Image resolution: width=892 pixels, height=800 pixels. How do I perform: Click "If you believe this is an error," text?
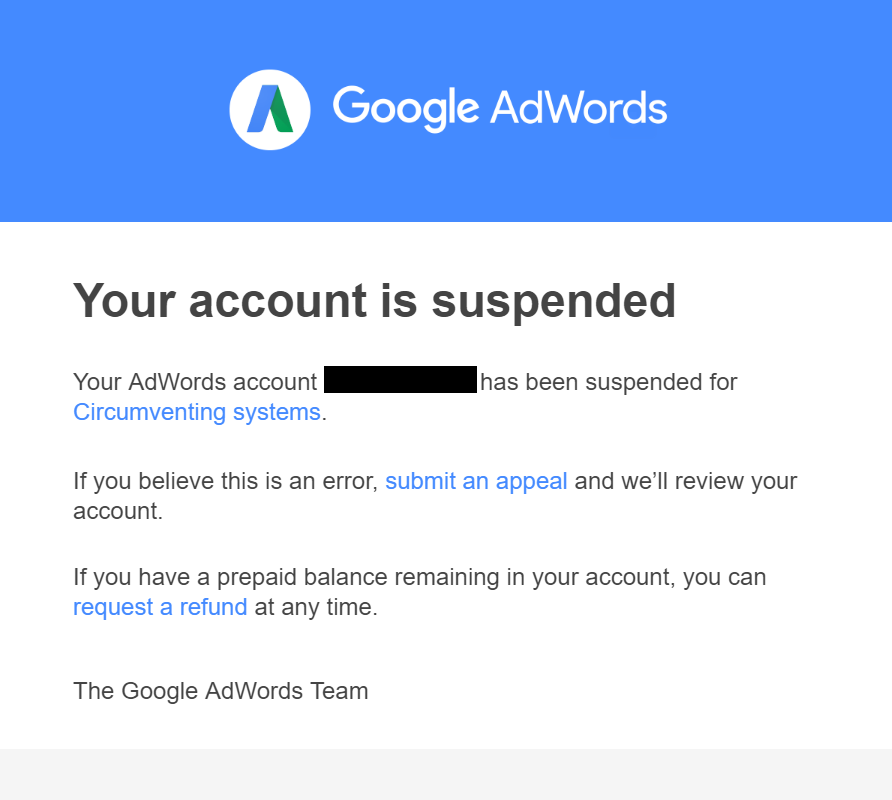point(226,481)
